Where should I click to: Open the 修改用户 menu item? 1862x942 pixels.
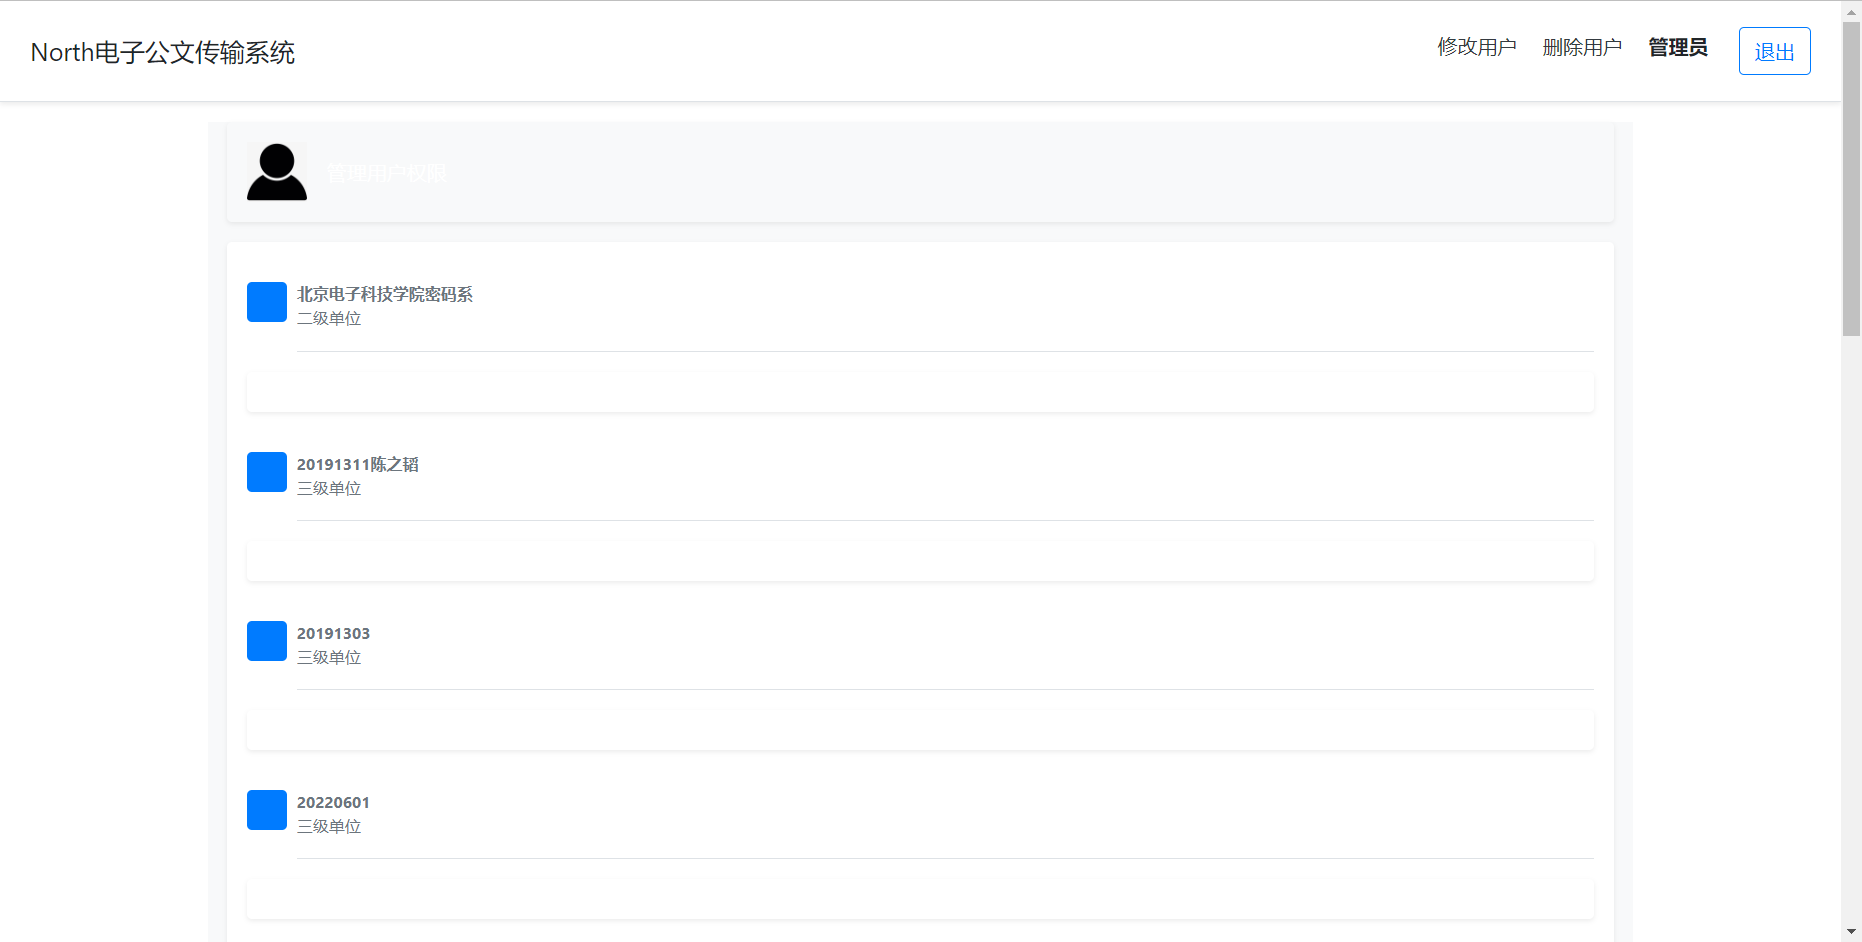1477,47
